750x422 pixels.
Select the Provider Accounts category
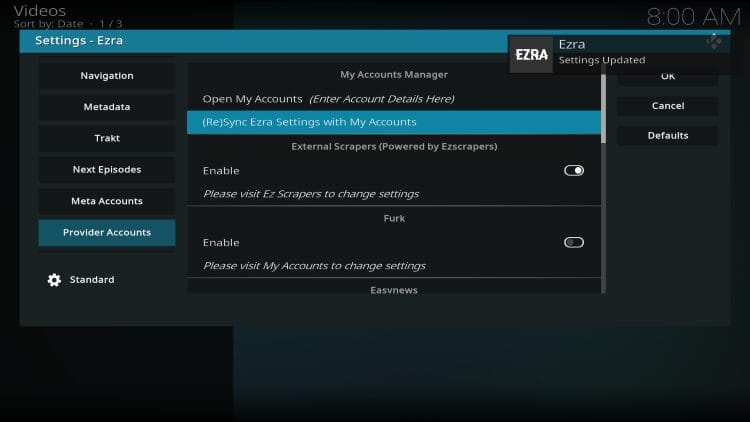point(107,233)
